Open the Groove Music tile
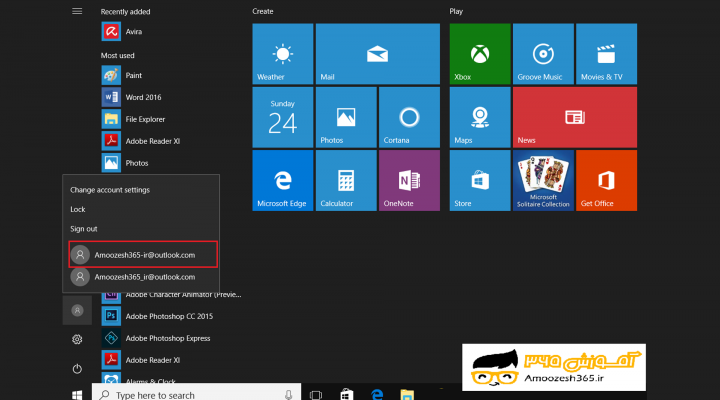This screenshot has height=400, width=720. coord(543,54)
